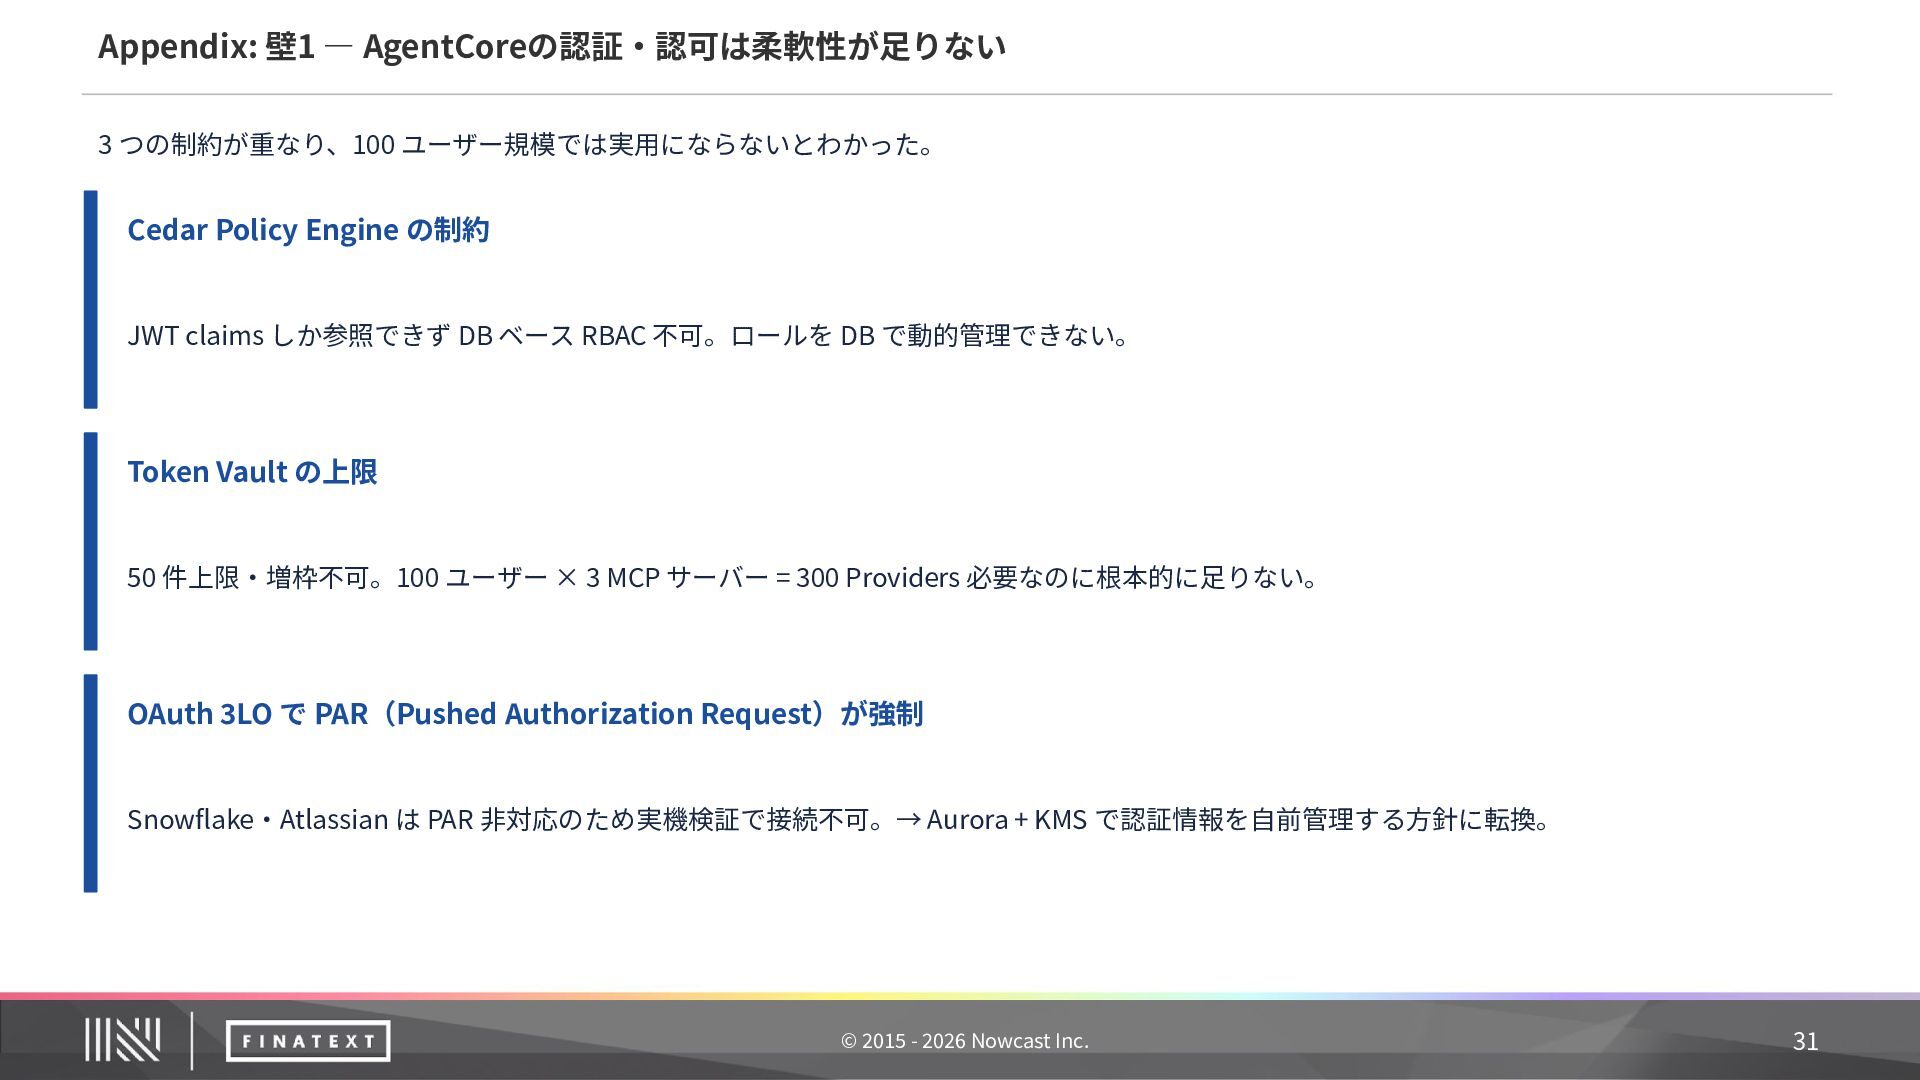The width and height of the screenshot is (1920, 1080).
Task: Click the intro sentence about 100 users
Action: [516, 144]
